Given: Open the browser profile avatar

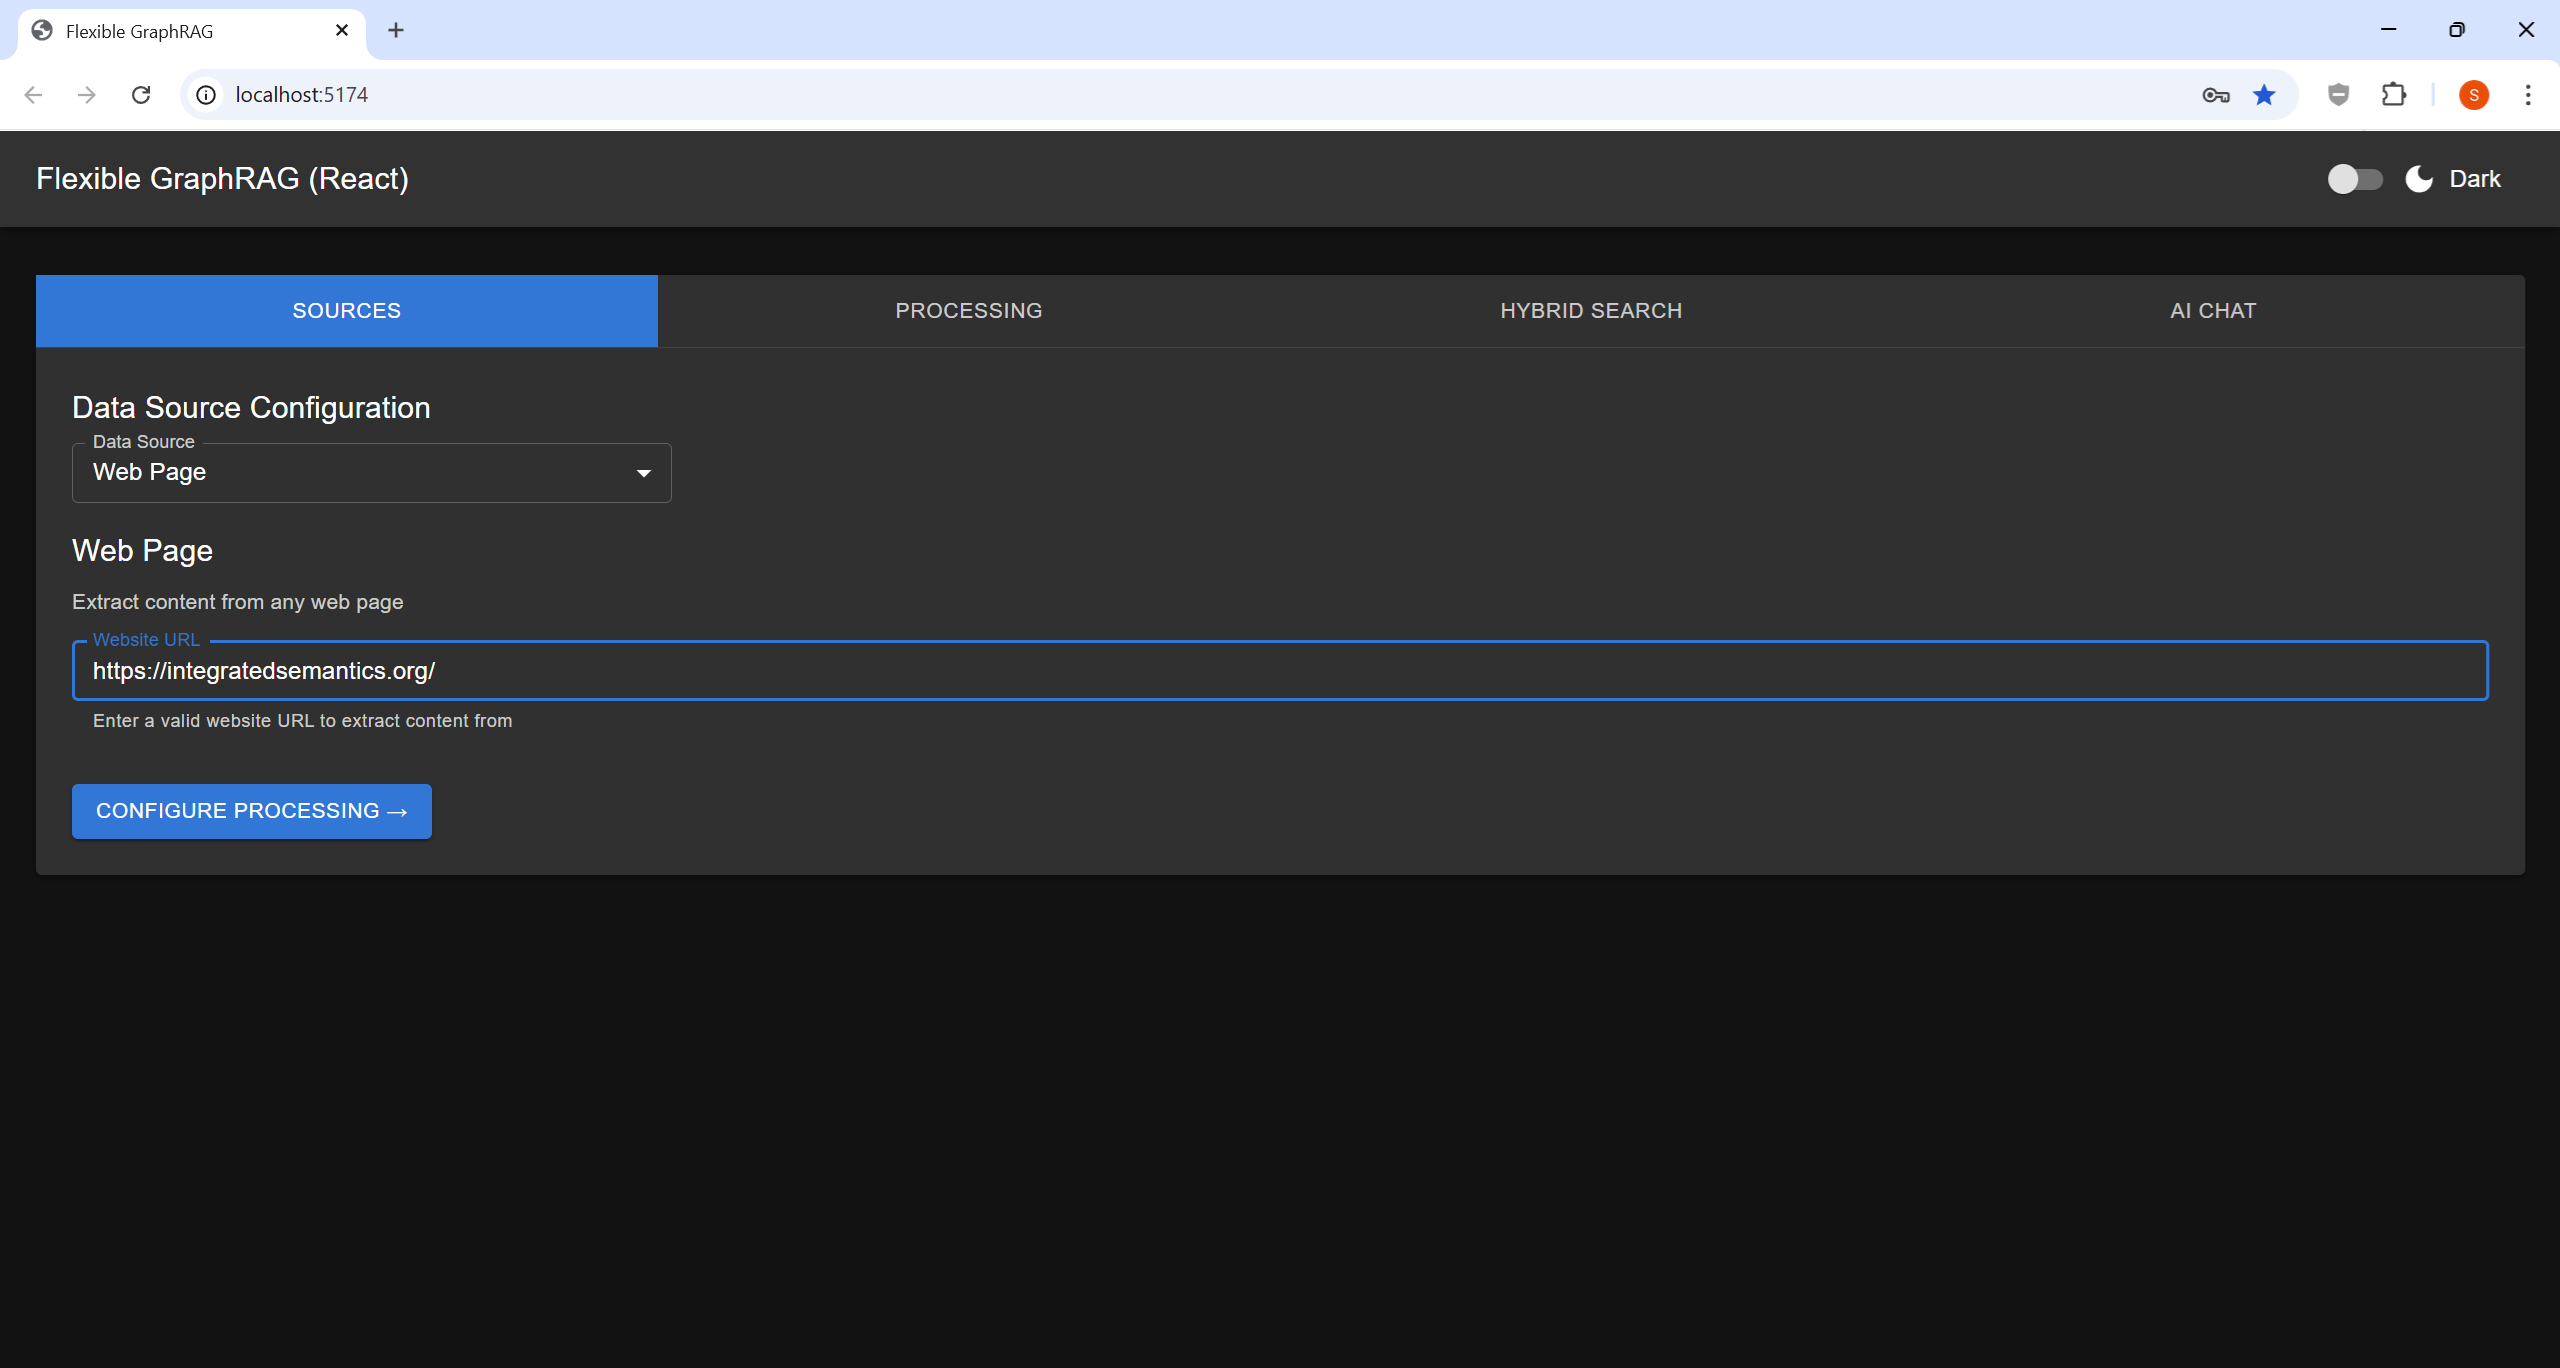Looking at the screenshot, I should click(2474, 94).
